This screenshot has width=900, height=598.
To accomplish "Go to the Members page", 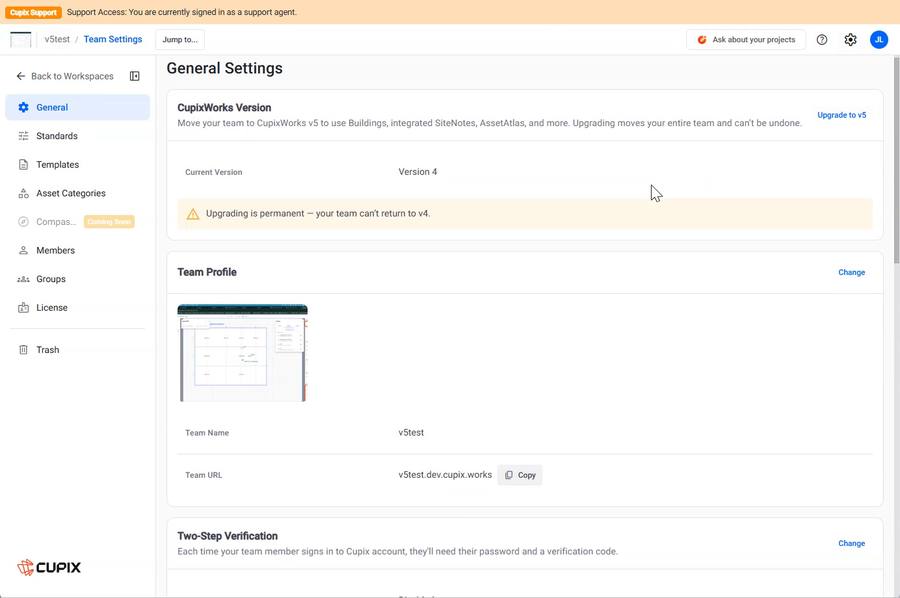I will coord(77,250).
